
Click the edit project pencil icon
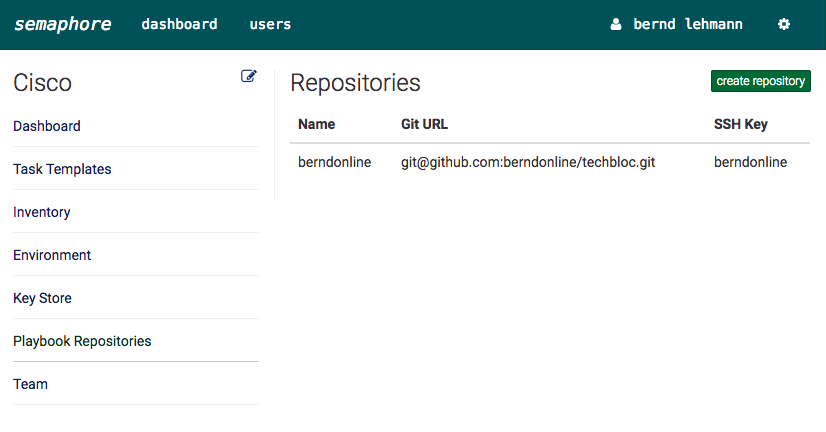pyautogui.click(x=249, y=76)
